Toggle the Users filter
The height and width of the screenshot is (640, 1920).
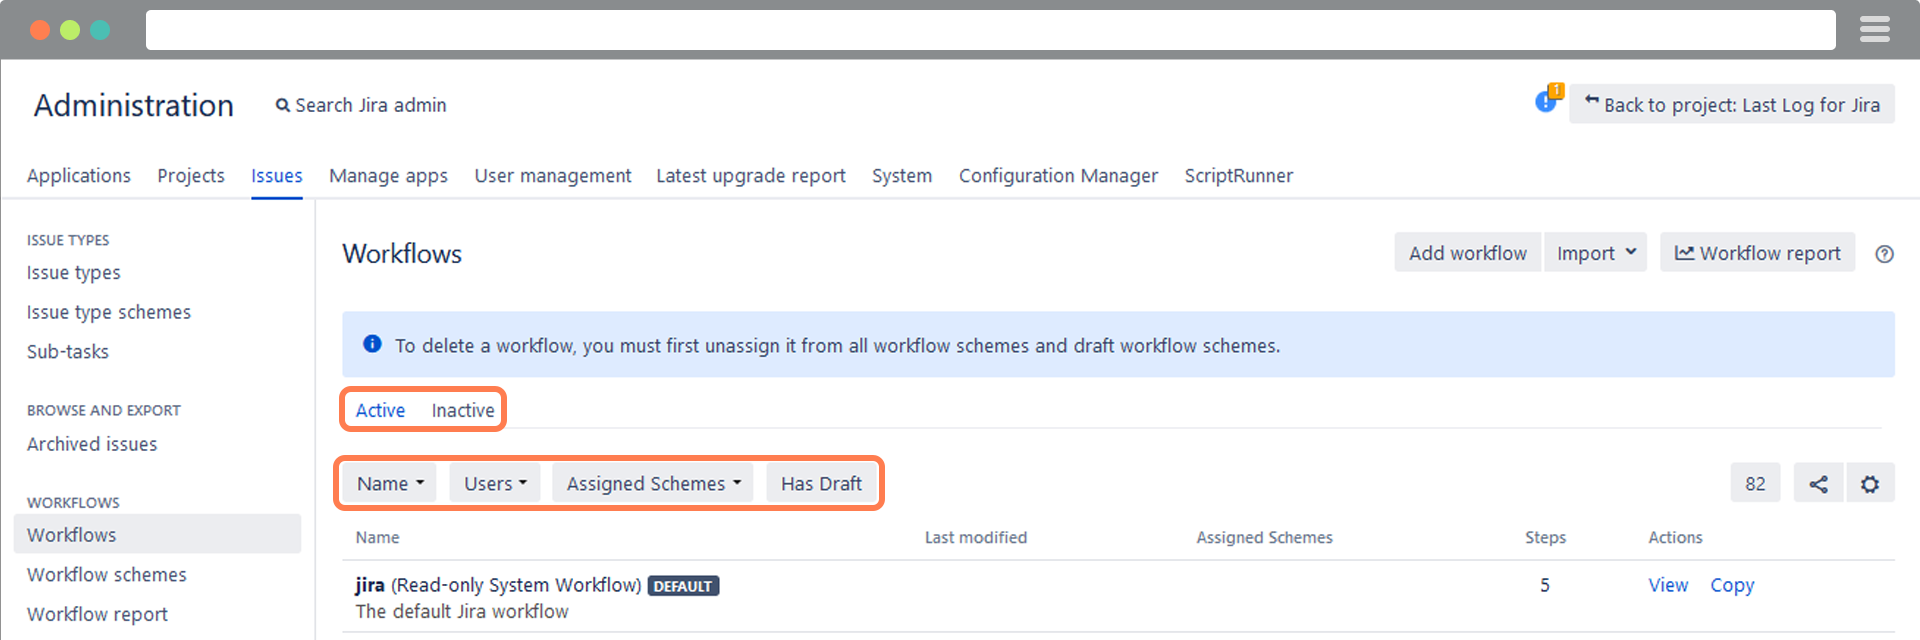pyautogui.click(x=494, y=483)
